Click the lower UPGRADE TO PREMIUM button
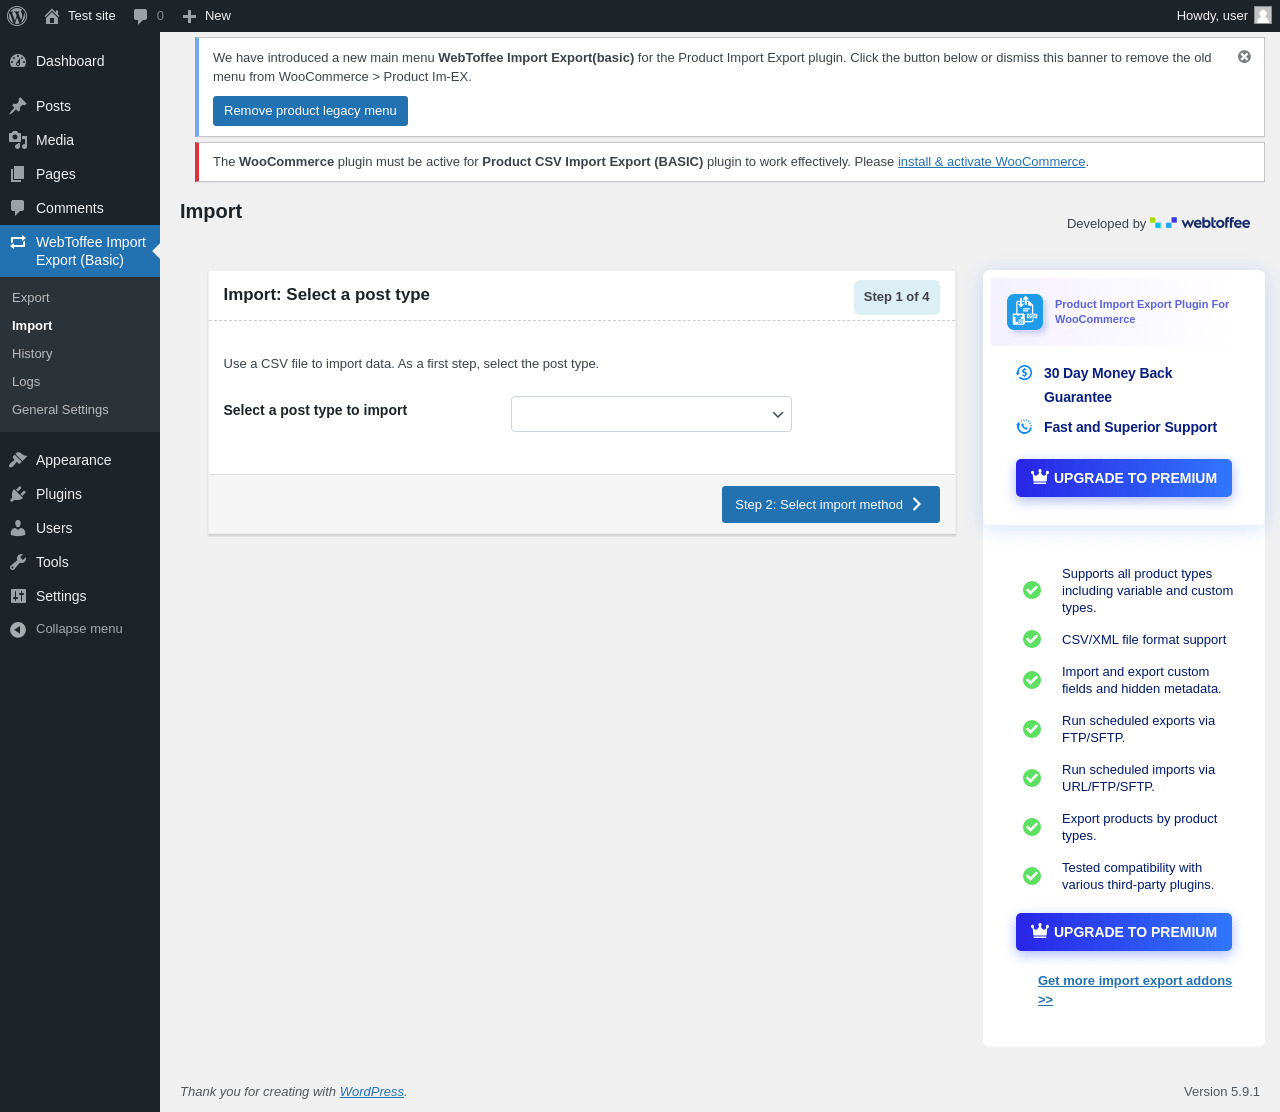The image size is (1280, 1112). point(1124,932)
